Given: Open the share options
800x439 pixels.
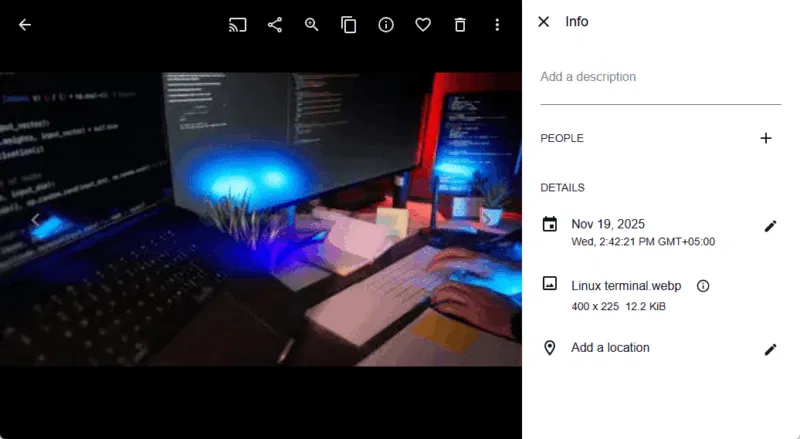Looking at the screenshot, I should [x=275, y=25].
